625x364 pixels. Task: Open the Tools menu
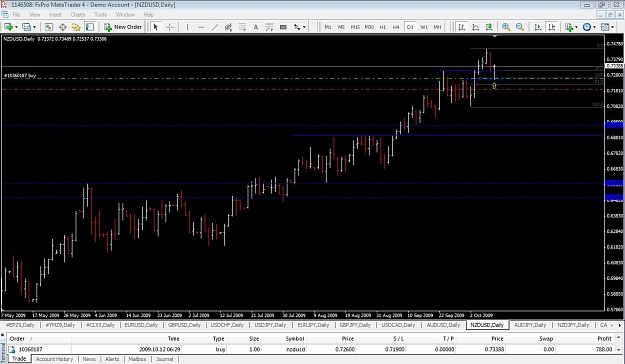coord(100,14)
